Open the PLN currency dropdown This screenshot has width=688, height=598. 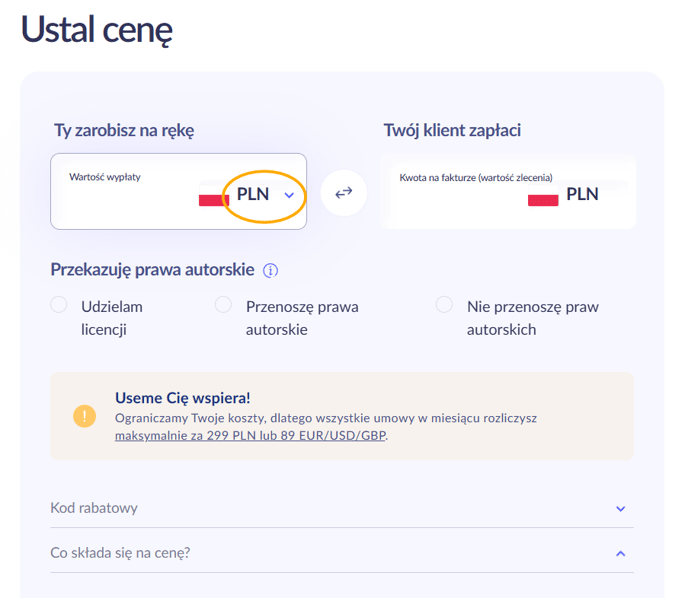[x=265, y=194]
